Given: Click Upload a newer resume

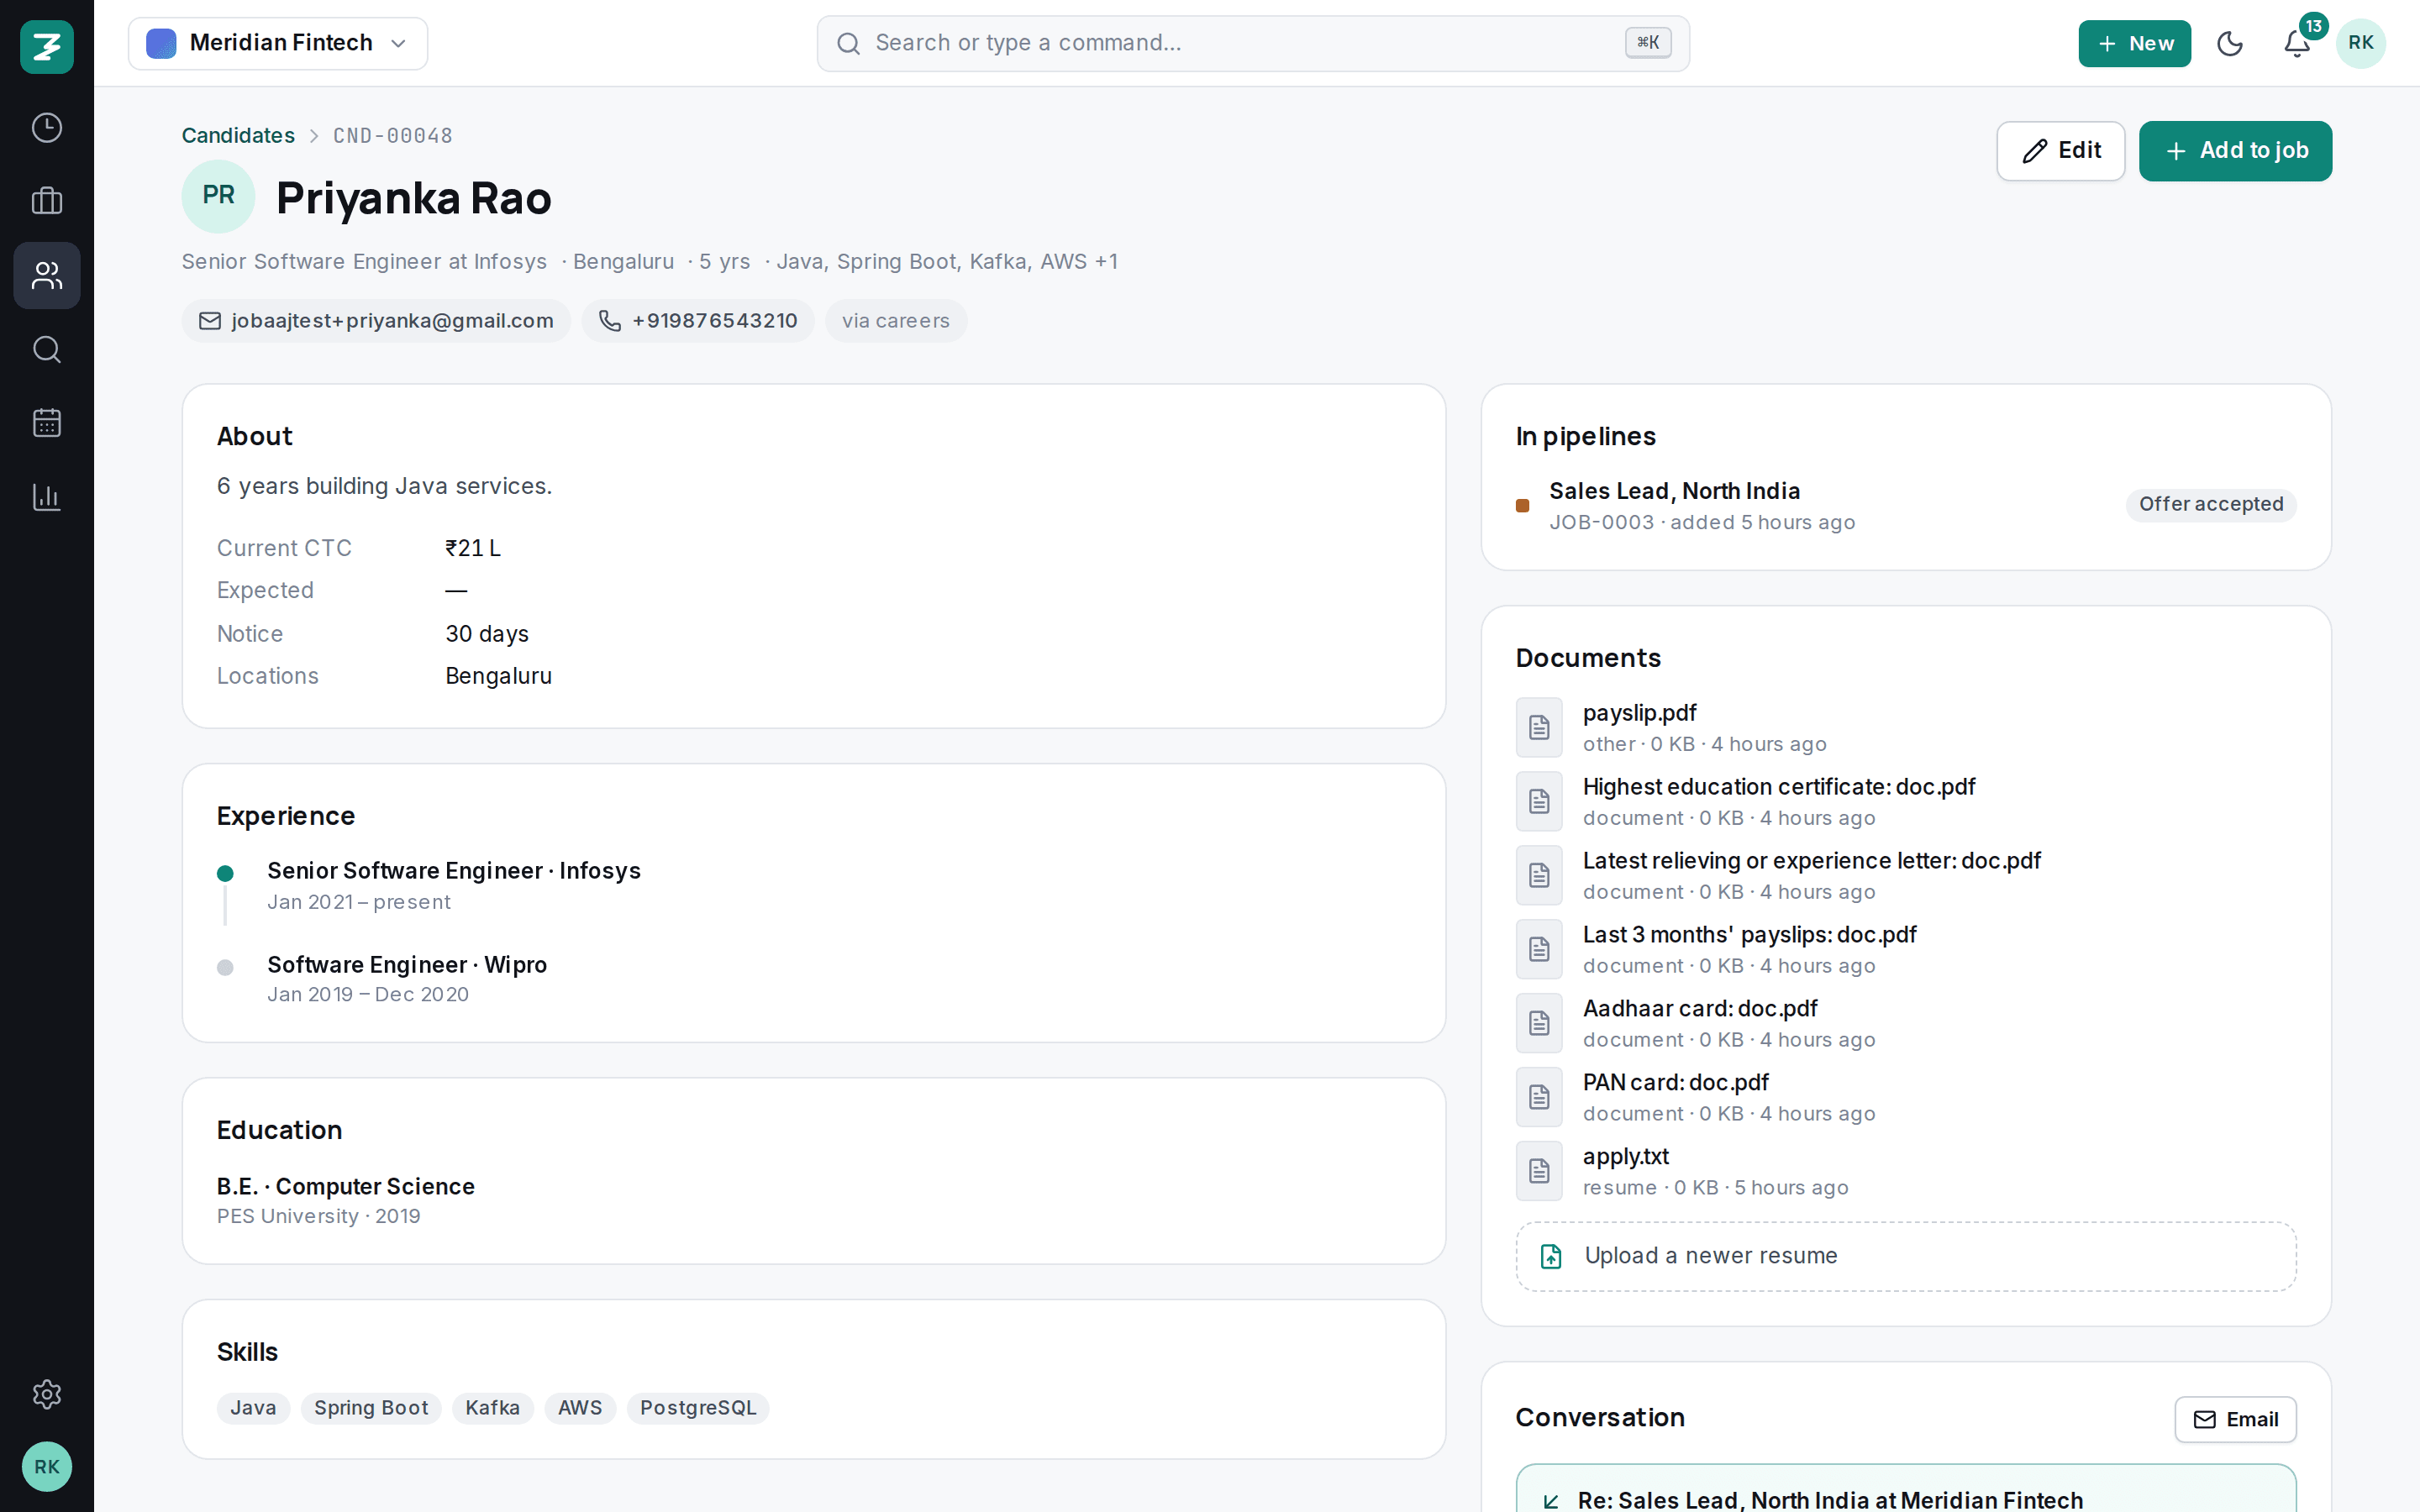Looking at the screenshot, I should [x=1905, y=1256].
